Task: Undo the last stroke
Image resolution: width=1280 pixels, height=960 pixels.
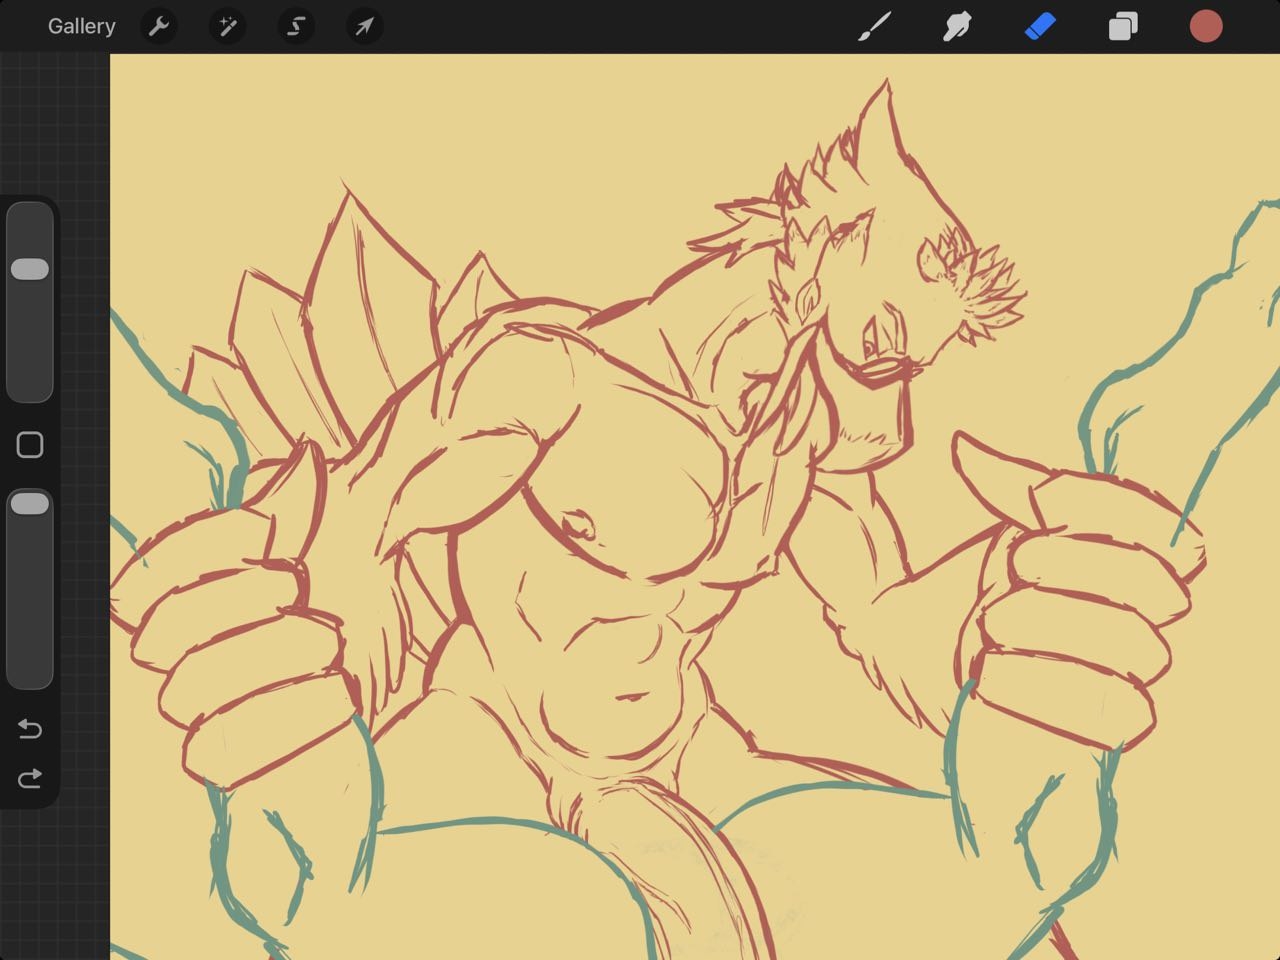Action: coord(30,729)
